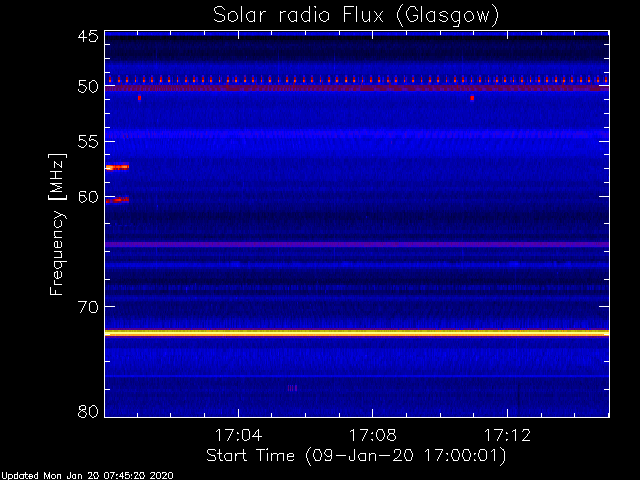Click the "55" frequency tick label

pos(88,142)
